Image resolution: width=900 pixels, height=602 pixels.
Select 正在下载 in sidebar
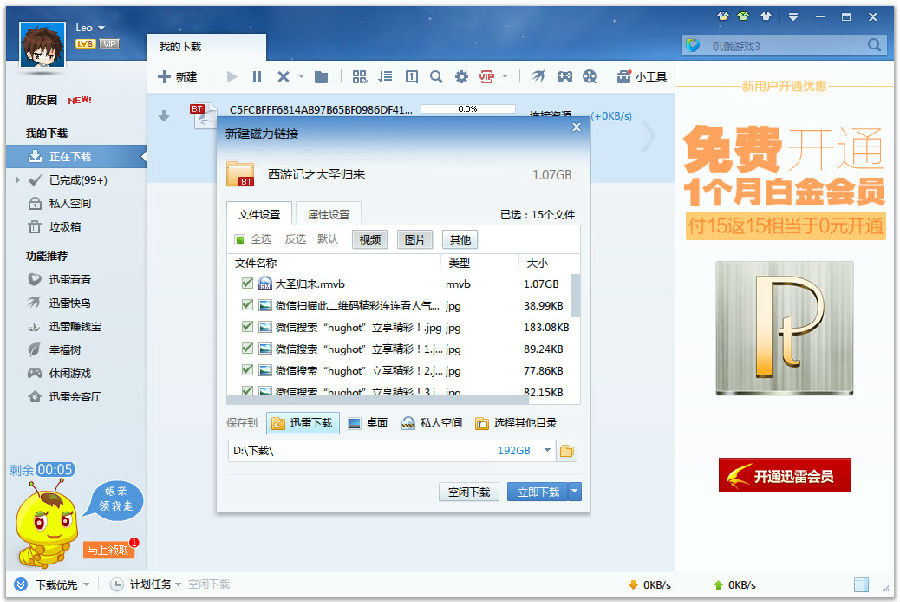click(x=76, y=156)
